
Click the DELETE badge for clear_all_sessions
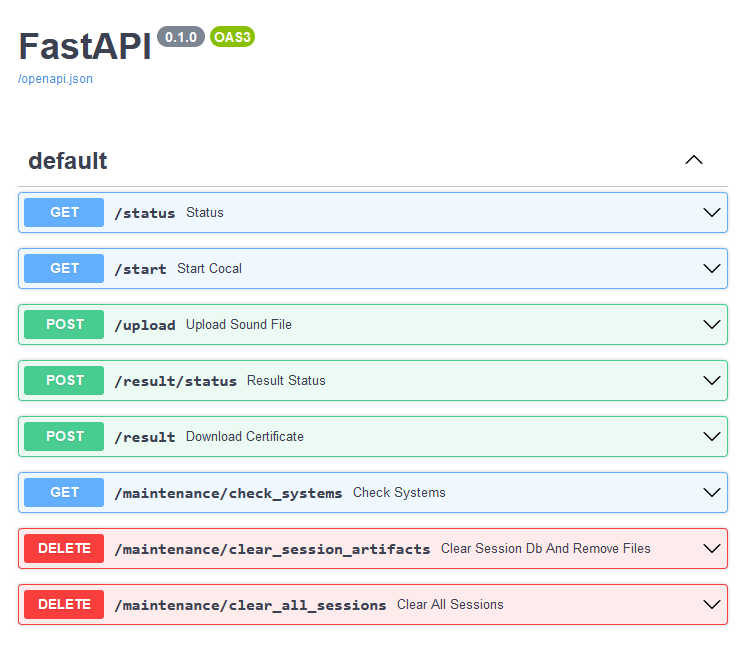pyautogui.click(x=64, y=604)
